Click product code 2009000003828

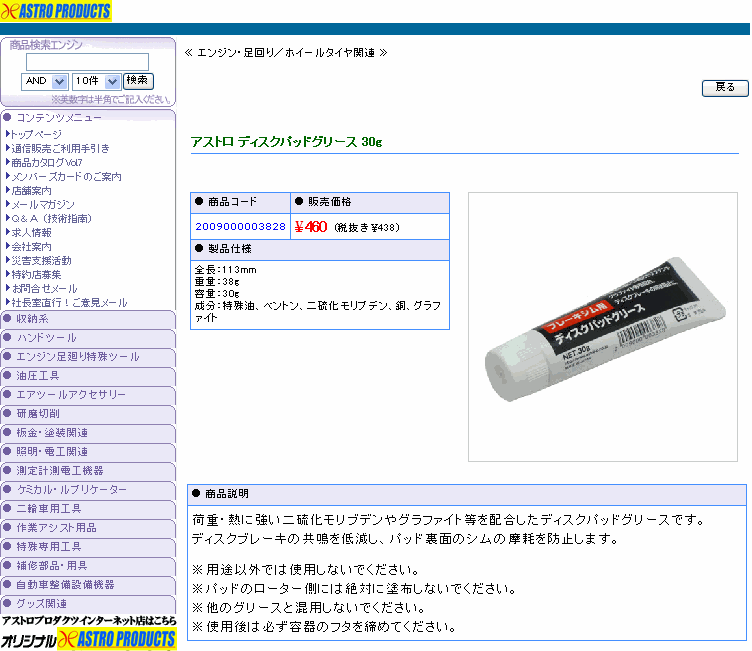tap(240, 226)
